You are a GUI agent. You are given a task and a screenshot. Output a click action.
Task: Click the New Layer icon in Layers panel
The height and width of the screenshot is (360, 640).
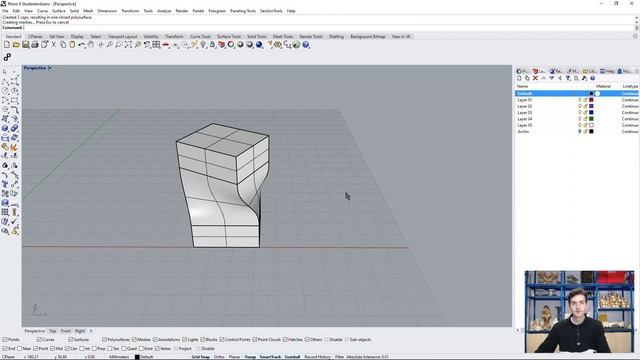519,78
